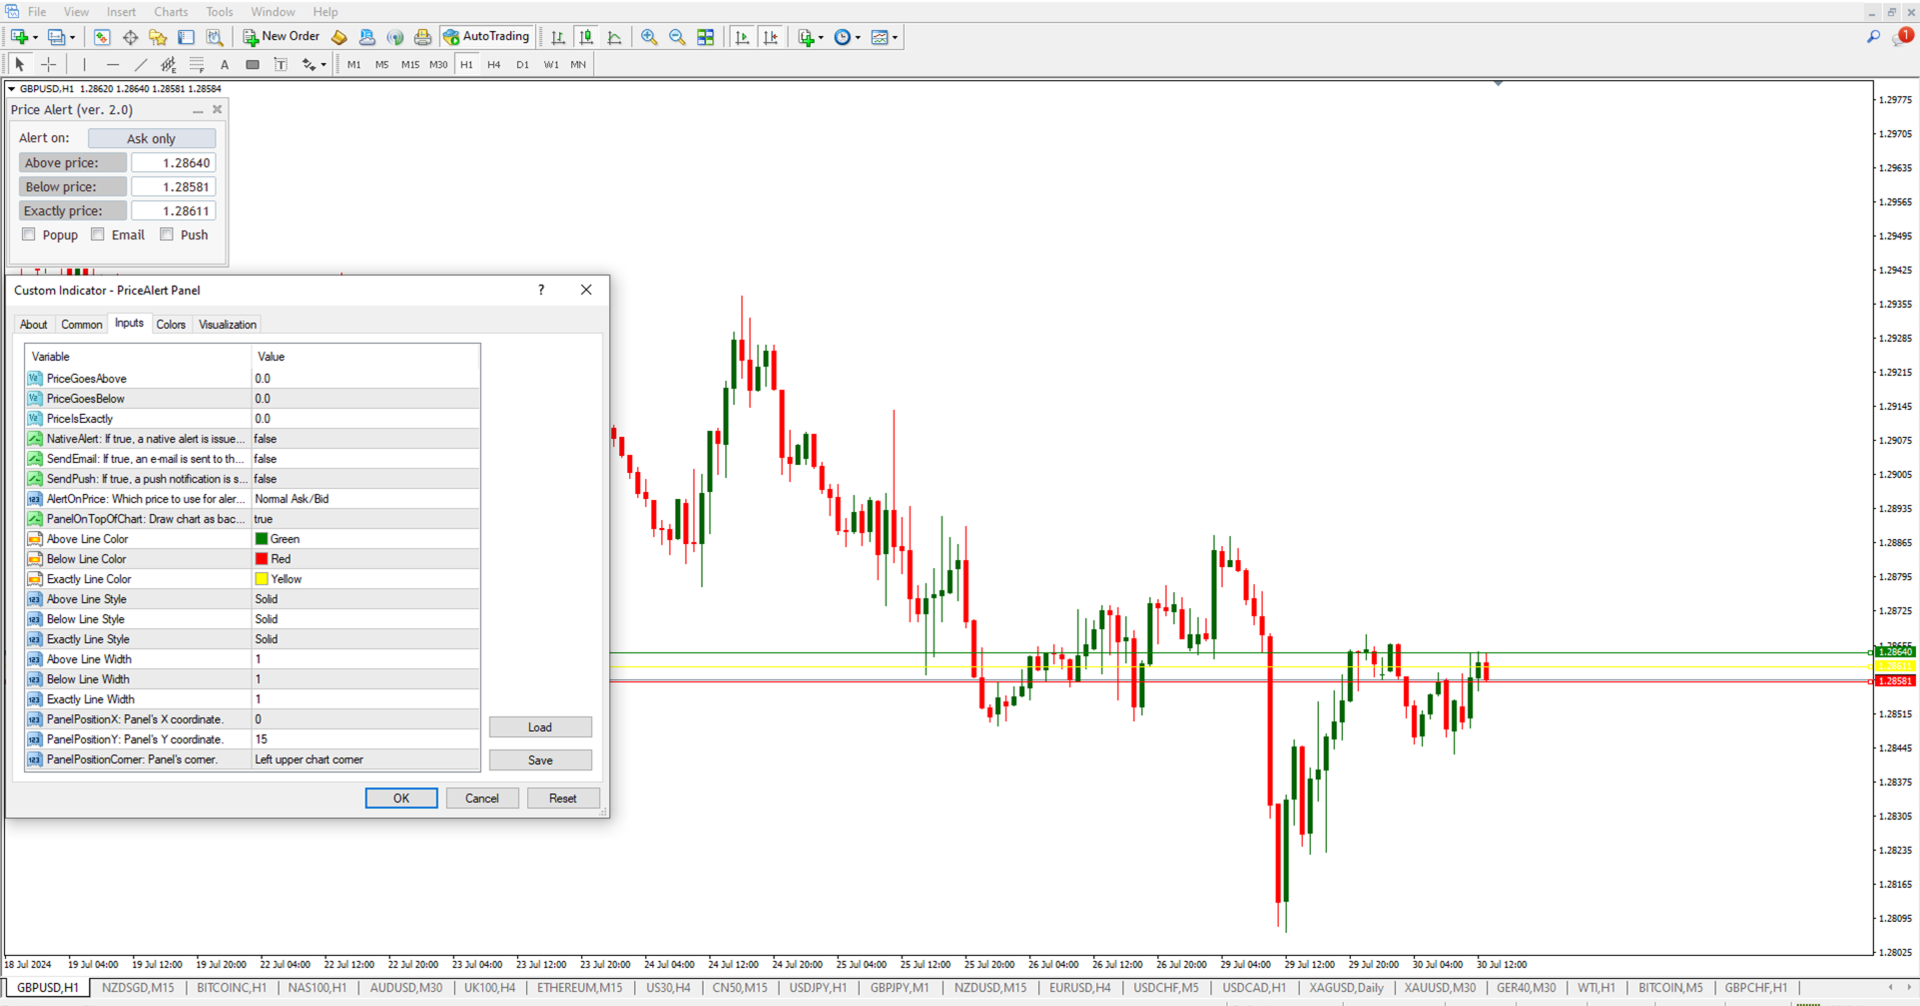Viewport: 1920px width, 1006px height.
Task: Check the Popup alert checkbox
Action: [29, 234]
